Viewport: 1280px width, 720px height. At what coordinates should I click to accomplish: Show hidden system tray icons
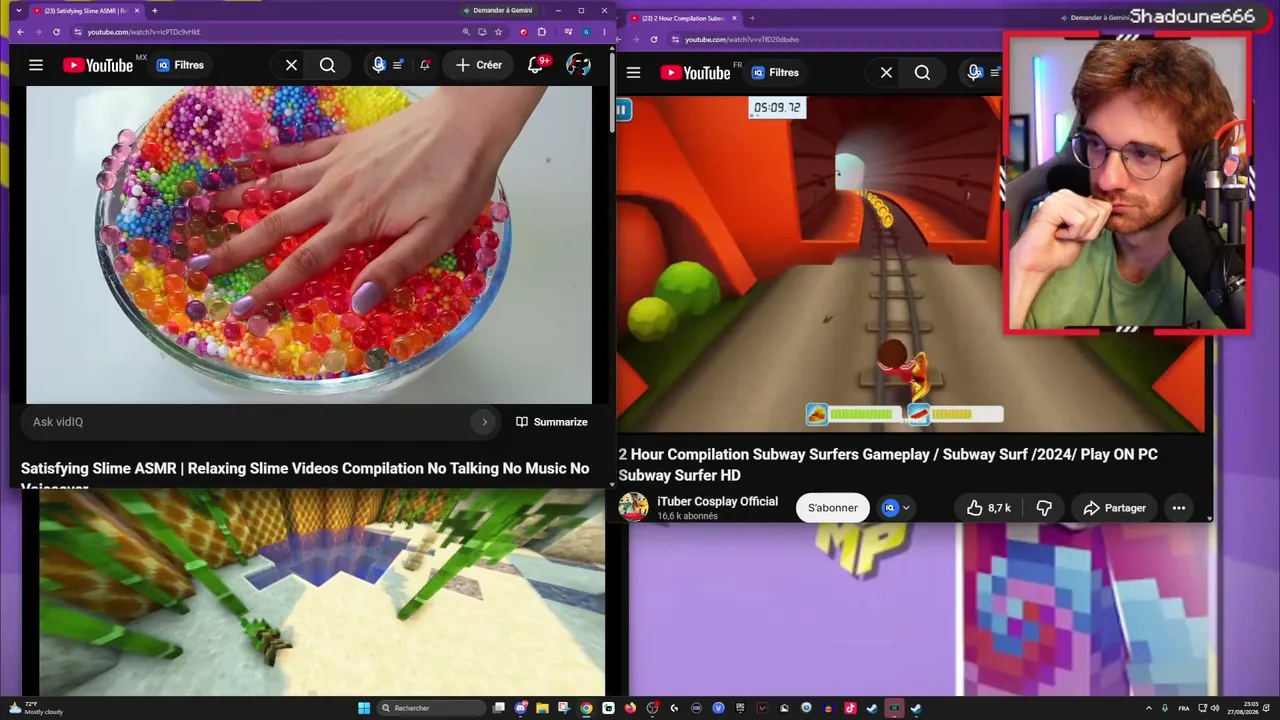coord(1148,708)
